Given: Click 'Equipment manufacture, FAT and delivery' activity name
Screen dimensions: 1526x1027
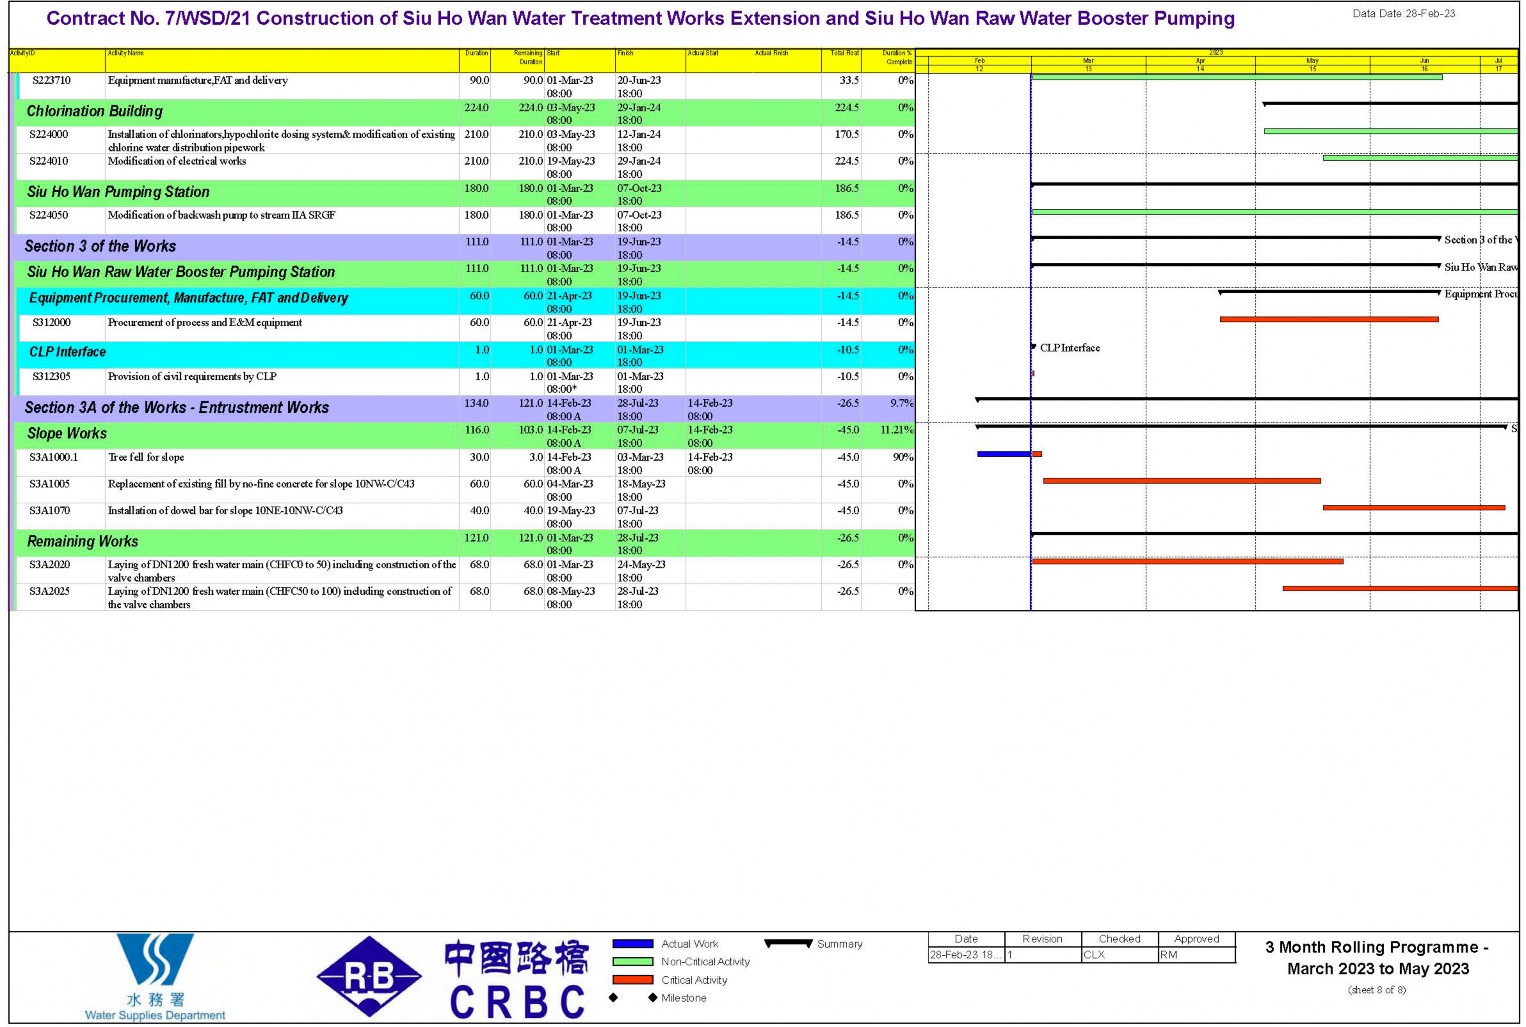Looking at the screenshot, I should click(x=198, y=80).
